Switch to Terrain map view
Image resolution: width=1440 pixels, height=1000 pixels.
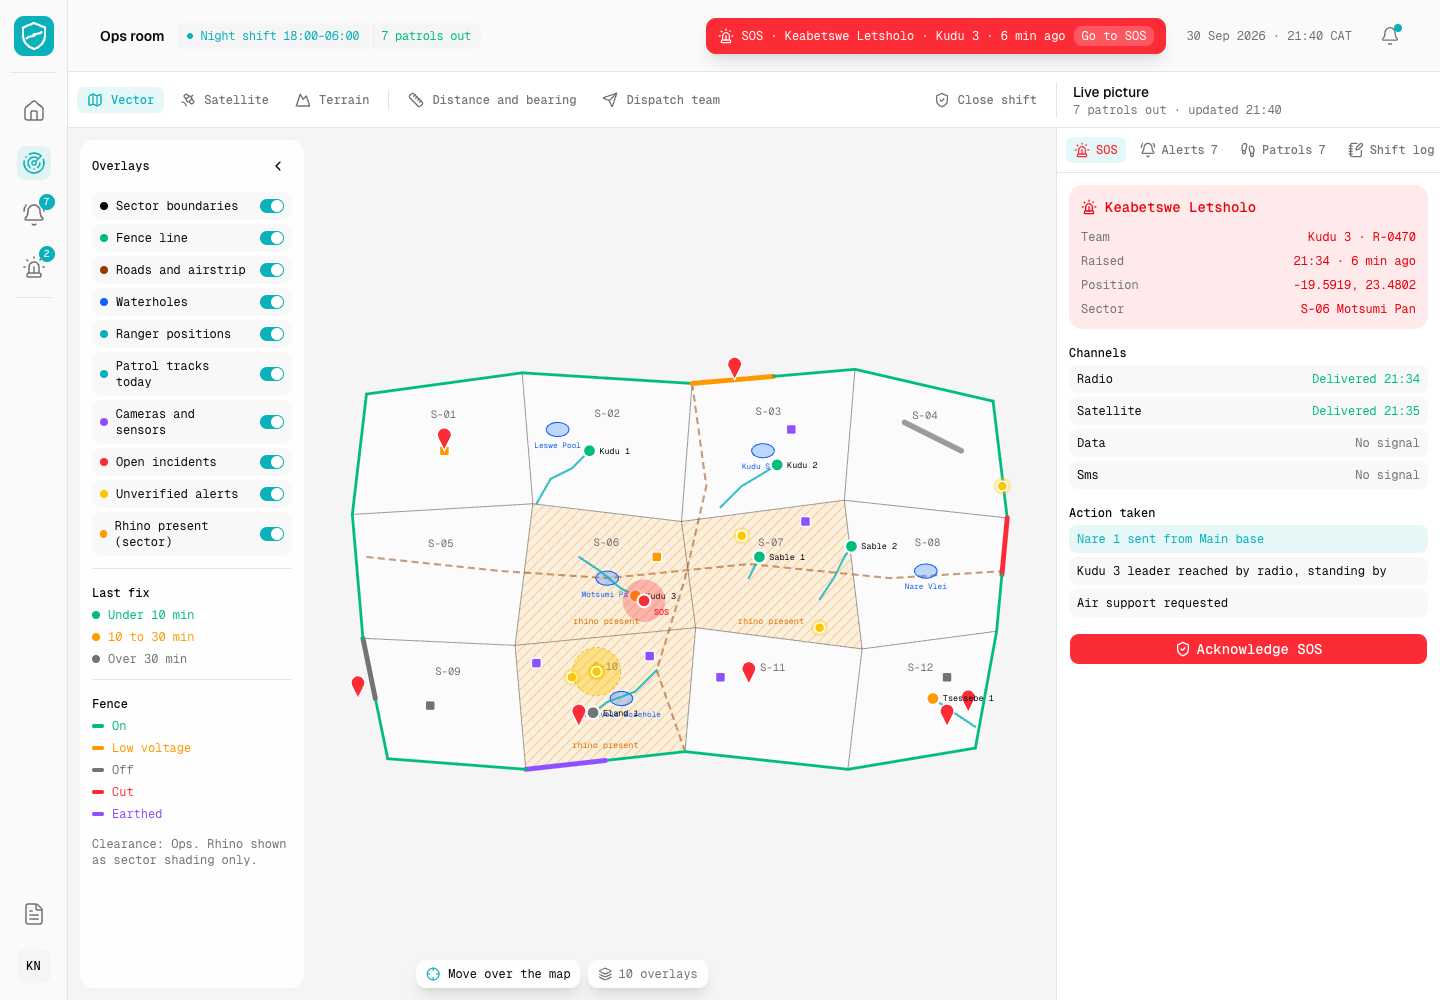point(333,100)
